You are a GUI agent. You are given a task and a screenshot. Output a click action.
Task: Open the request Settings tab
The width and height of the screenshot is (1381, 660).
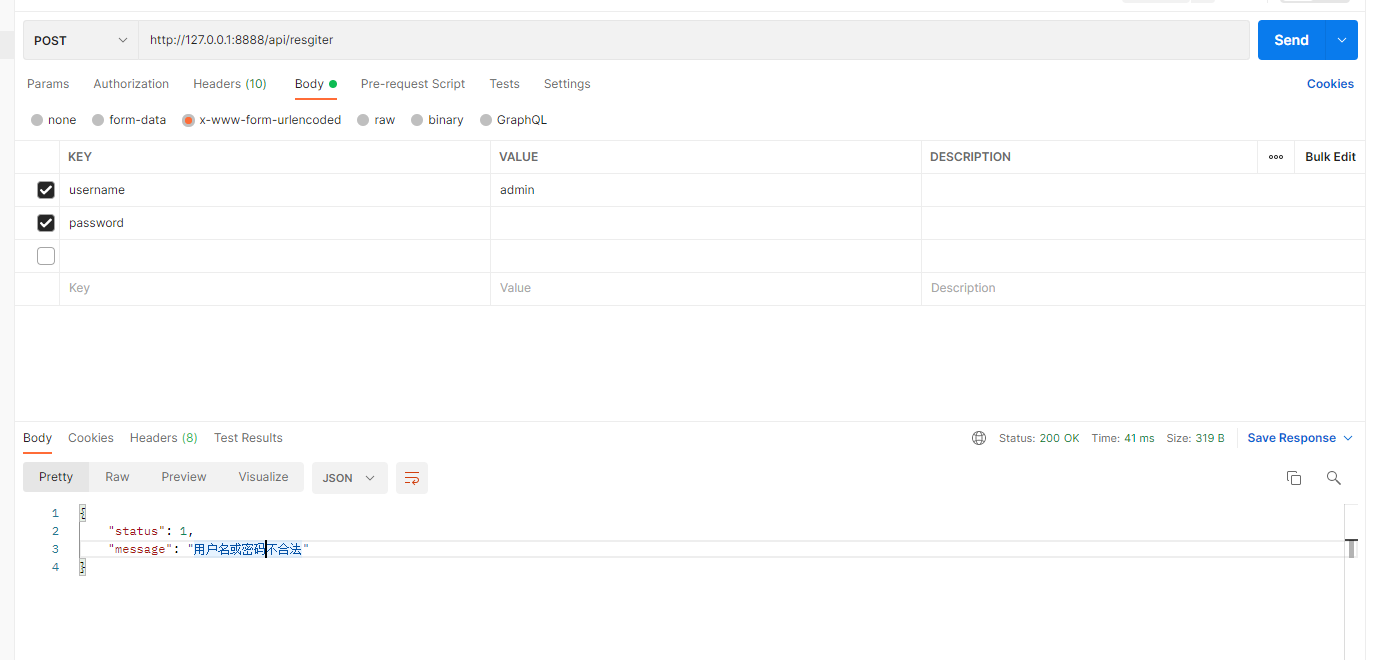pos(567,84)
